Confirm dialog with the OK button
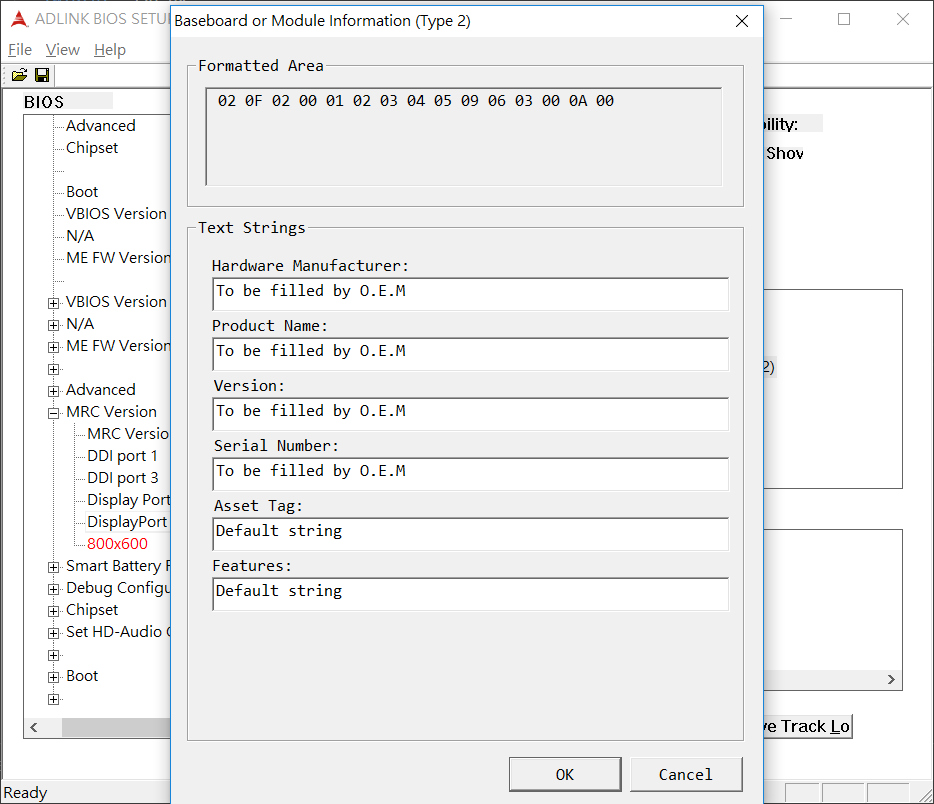 (x=565, y=774)
